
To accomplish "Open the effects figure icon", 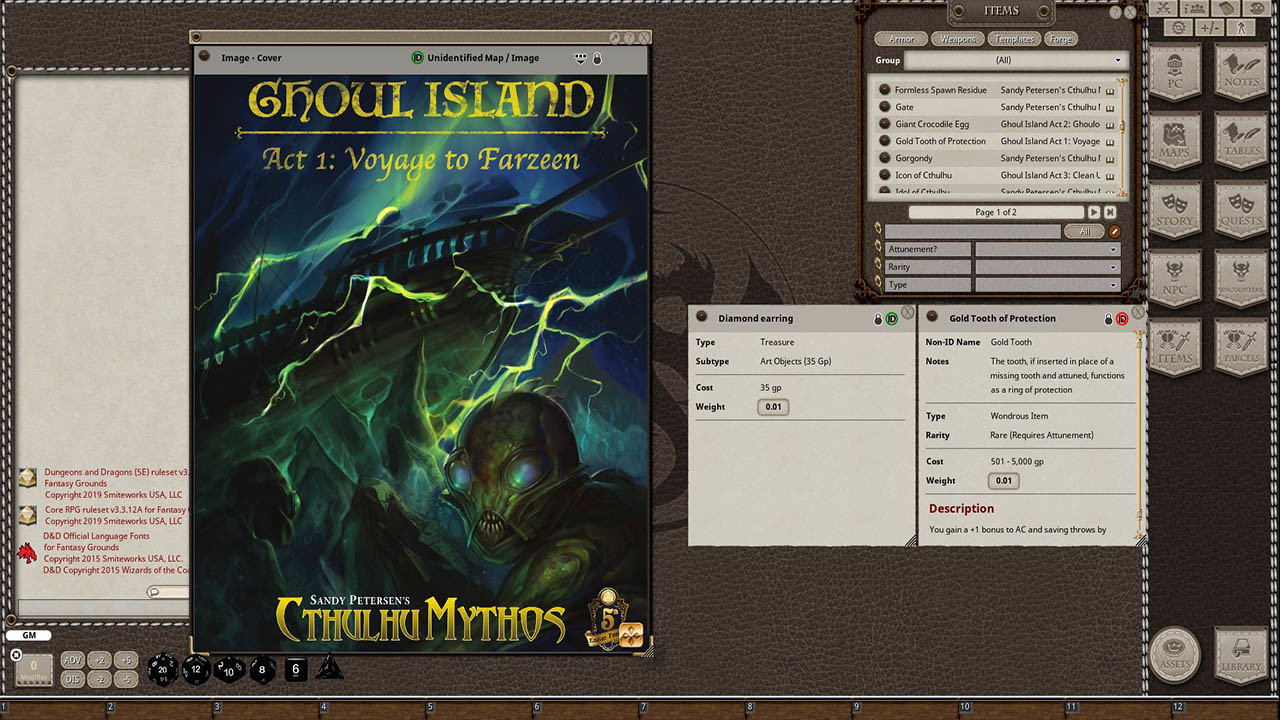I will click(1240, 28).
